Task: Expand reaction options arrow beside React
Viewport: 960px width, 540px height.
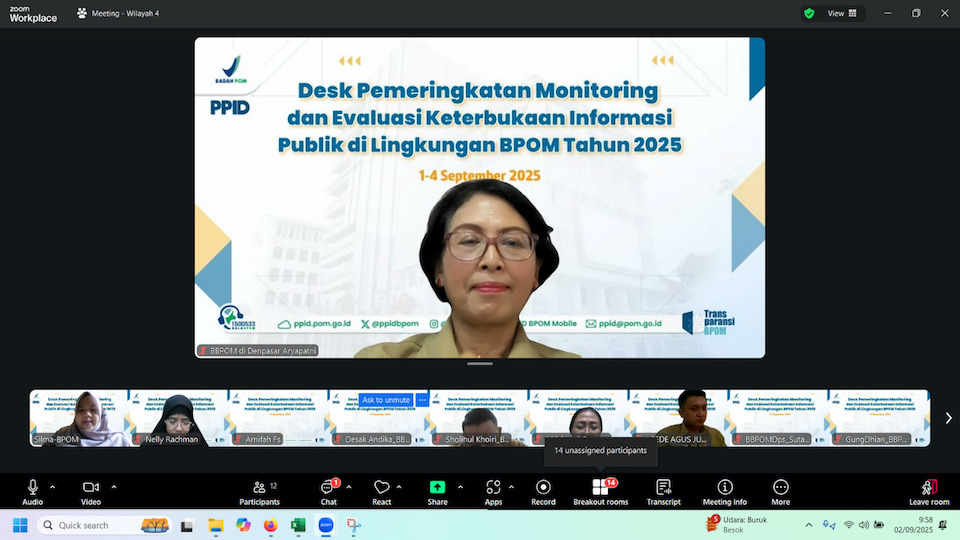Action: 399,487
